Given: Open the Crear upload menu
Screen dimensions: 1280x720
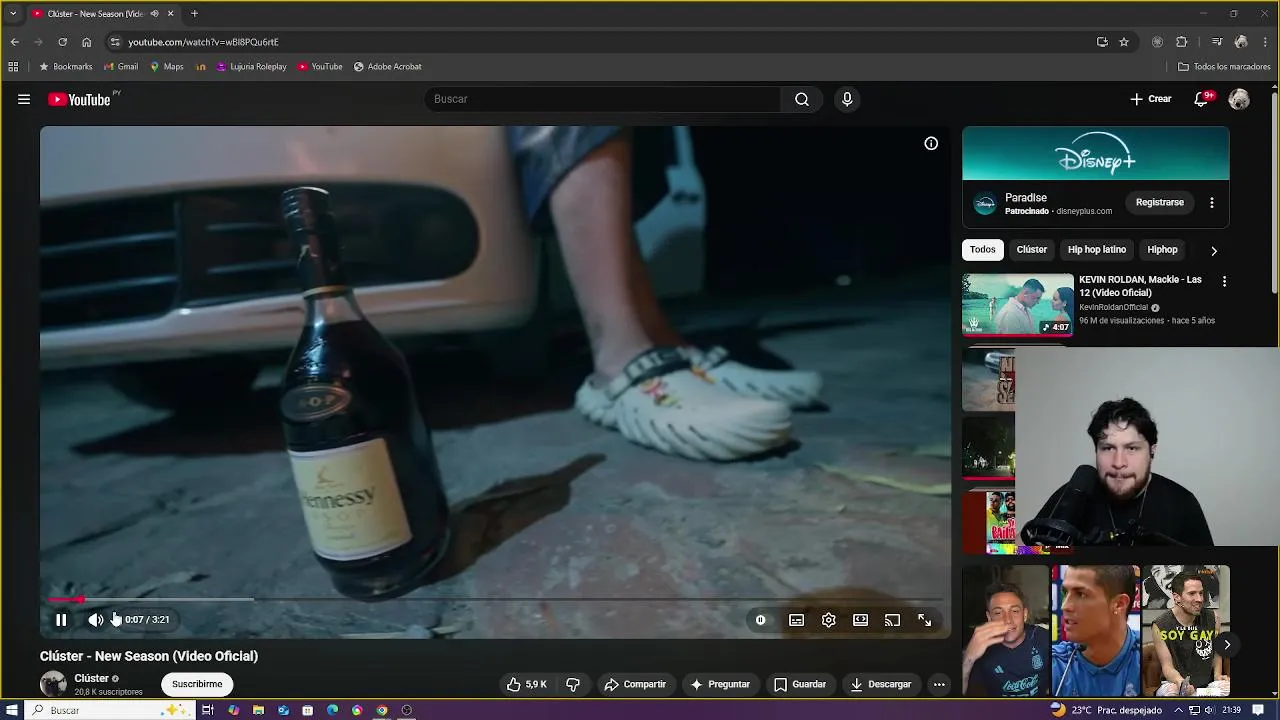Looking at the screenshot, I should click(x=1151, y=99).
